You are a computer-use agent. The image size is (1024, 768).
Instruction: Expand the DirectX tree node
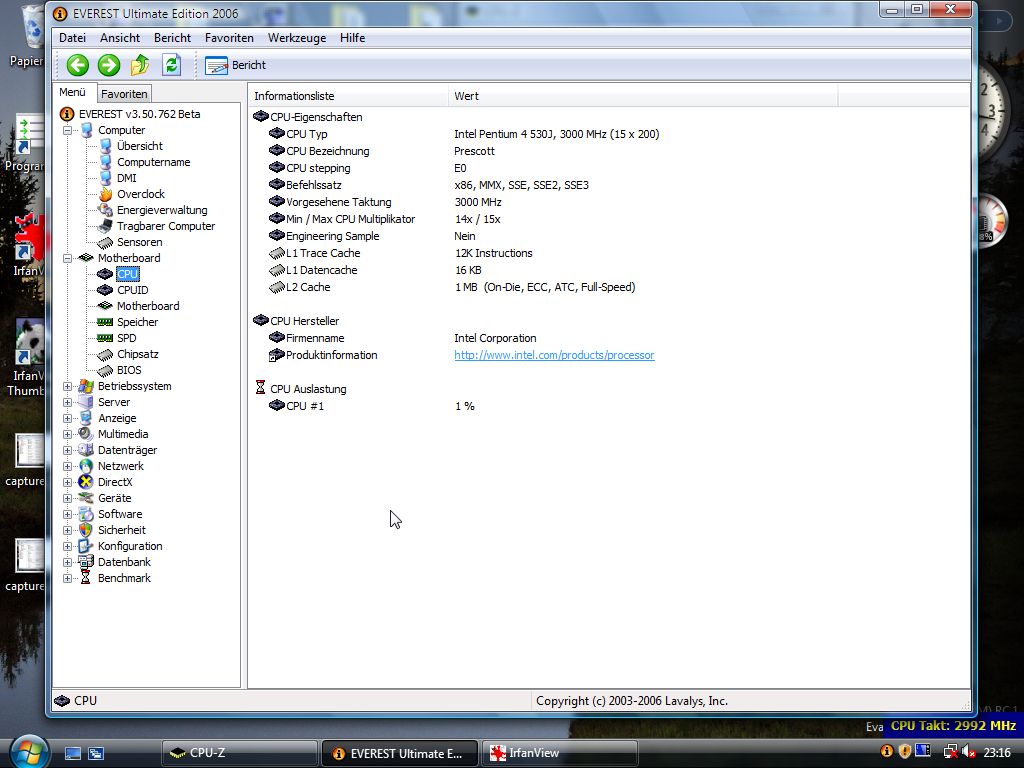click(67, 483)
